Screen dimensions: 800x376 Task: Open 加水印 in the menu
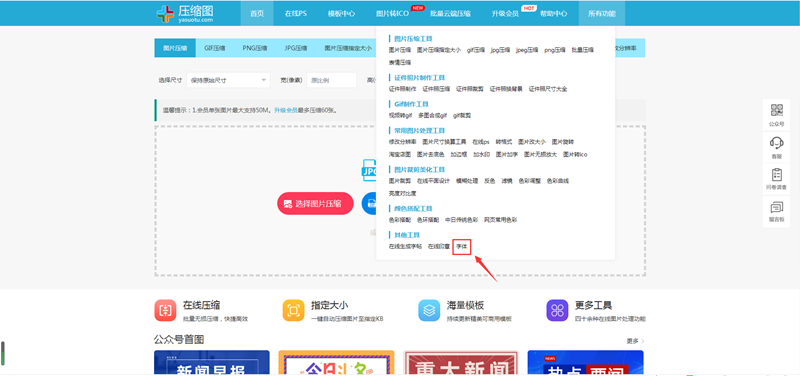tap(481, 154)
